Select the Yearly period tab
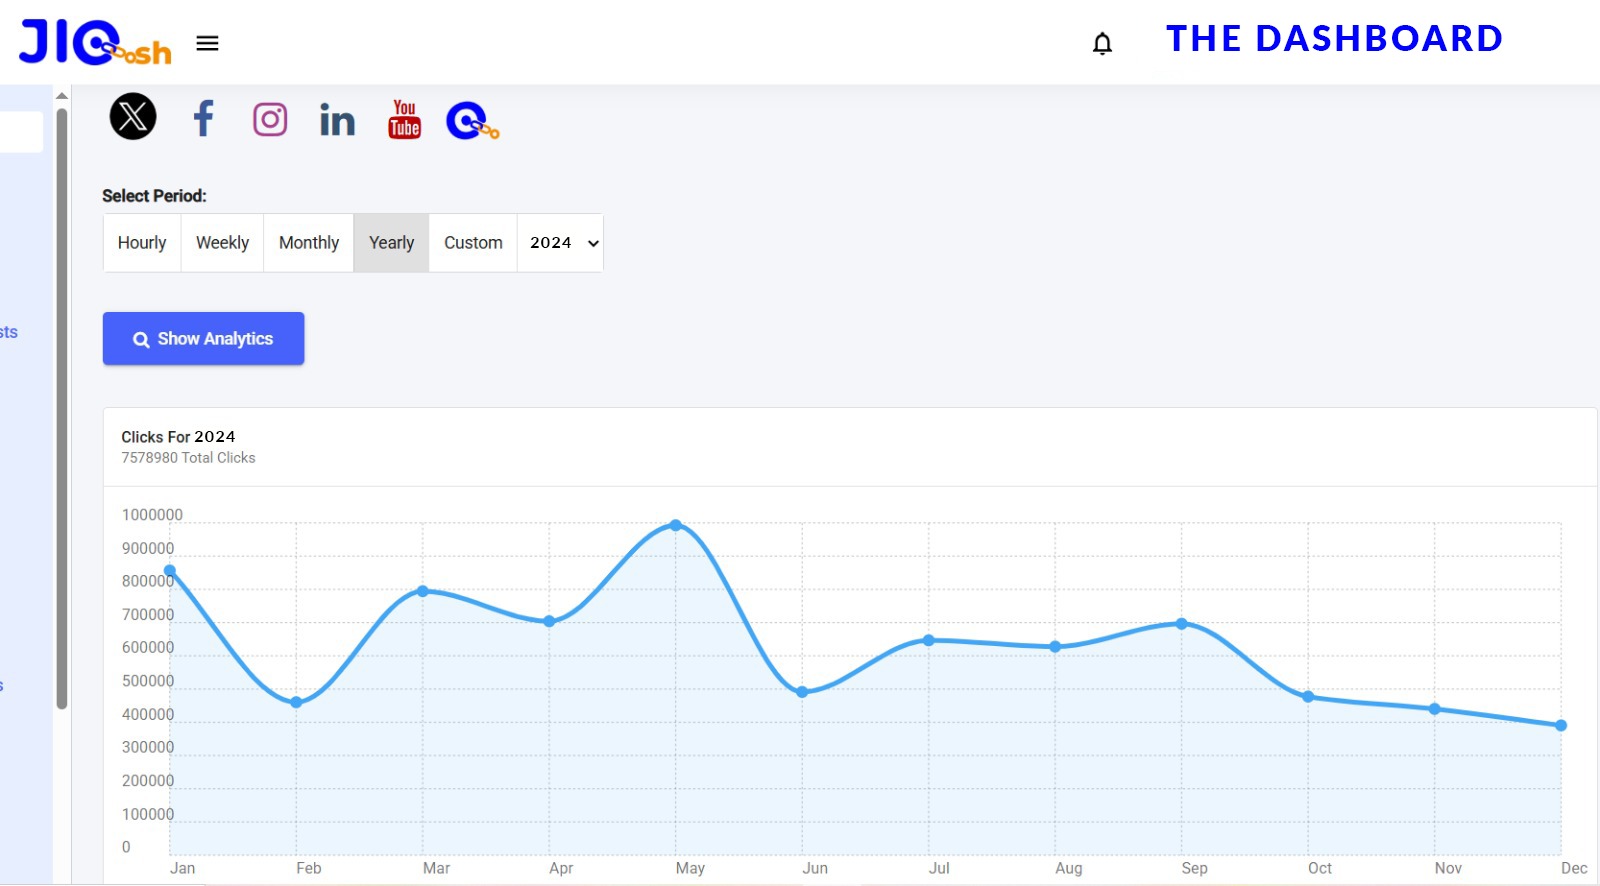Screen dimensions: 1600x886 (391, 243)
